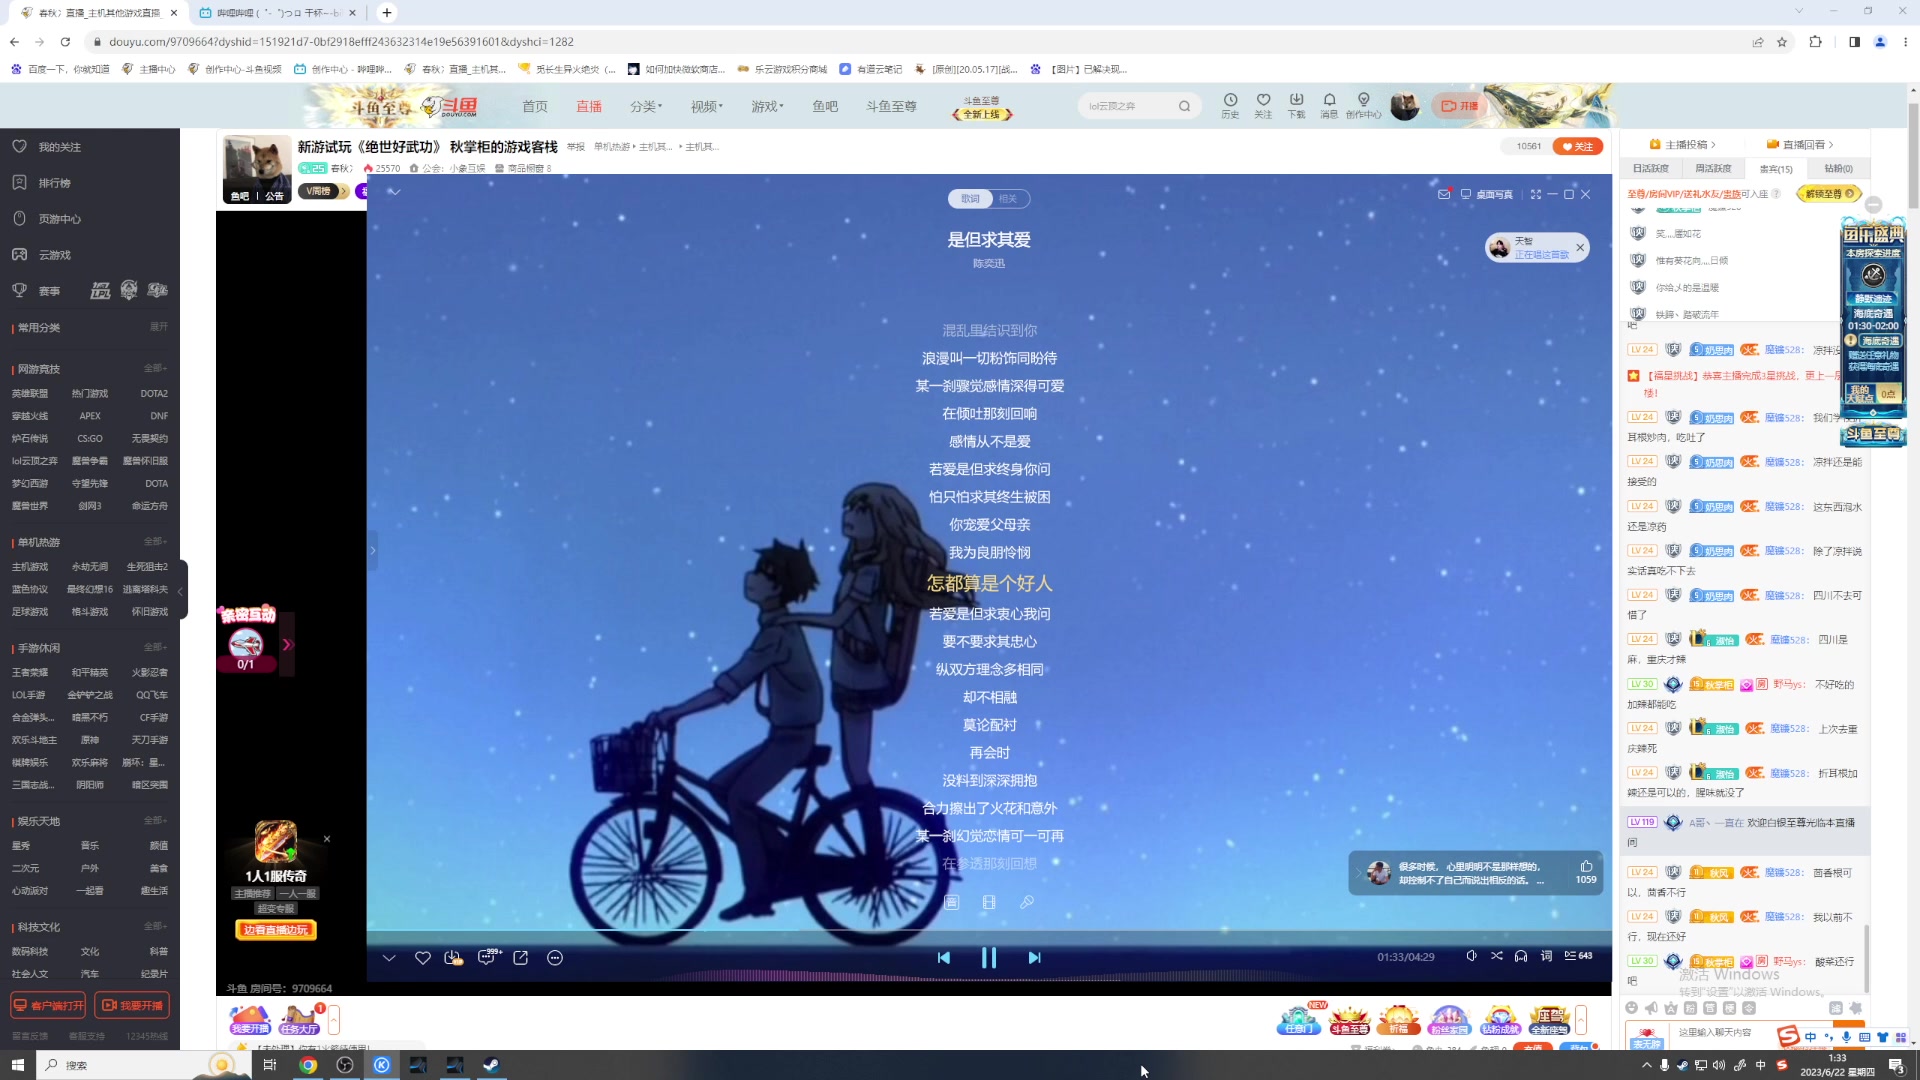Click the 开播 start streaming button
The image size is (1920, 1080).
(x=1460, y=106)
